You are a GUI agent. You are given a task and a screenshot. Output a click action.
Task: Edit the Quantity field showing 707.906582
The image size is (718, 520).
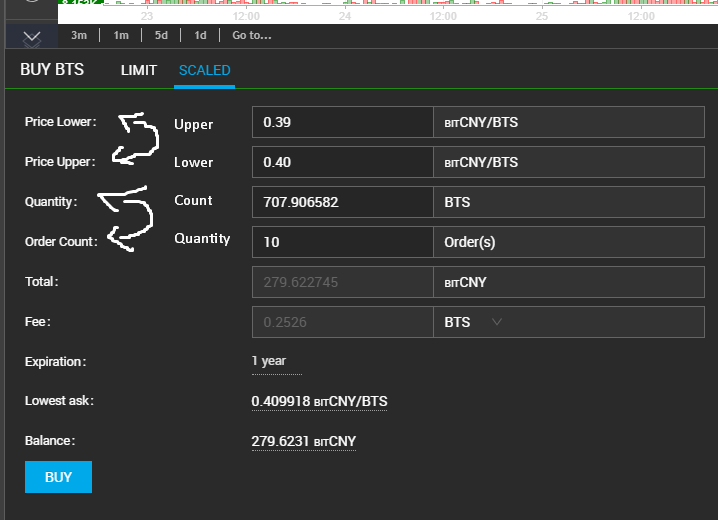[343, 202]
